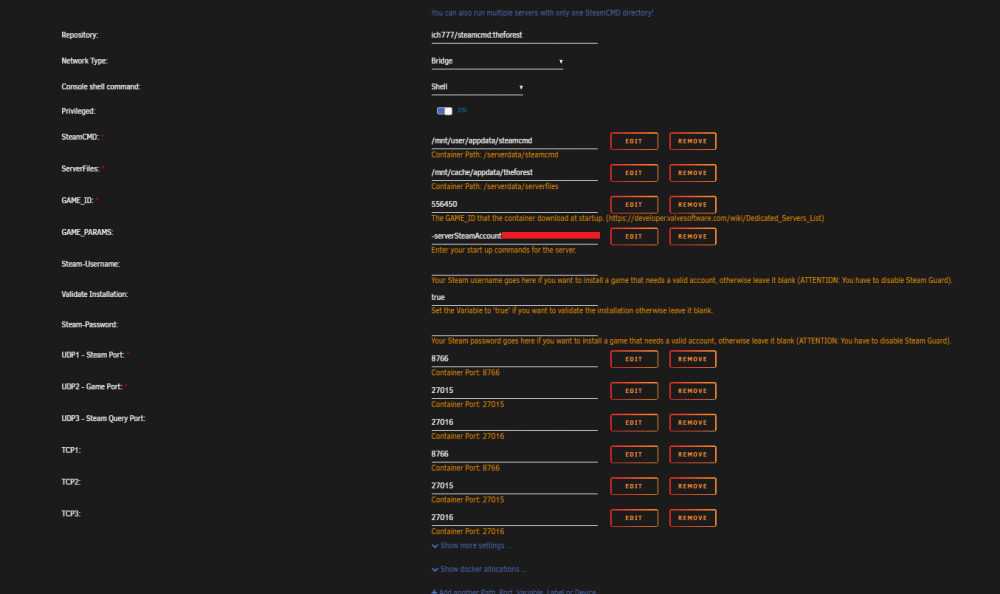The image size is (1000, 594).
Task: Click the TCP3 port value field
Action: click(x=514, y=518)
